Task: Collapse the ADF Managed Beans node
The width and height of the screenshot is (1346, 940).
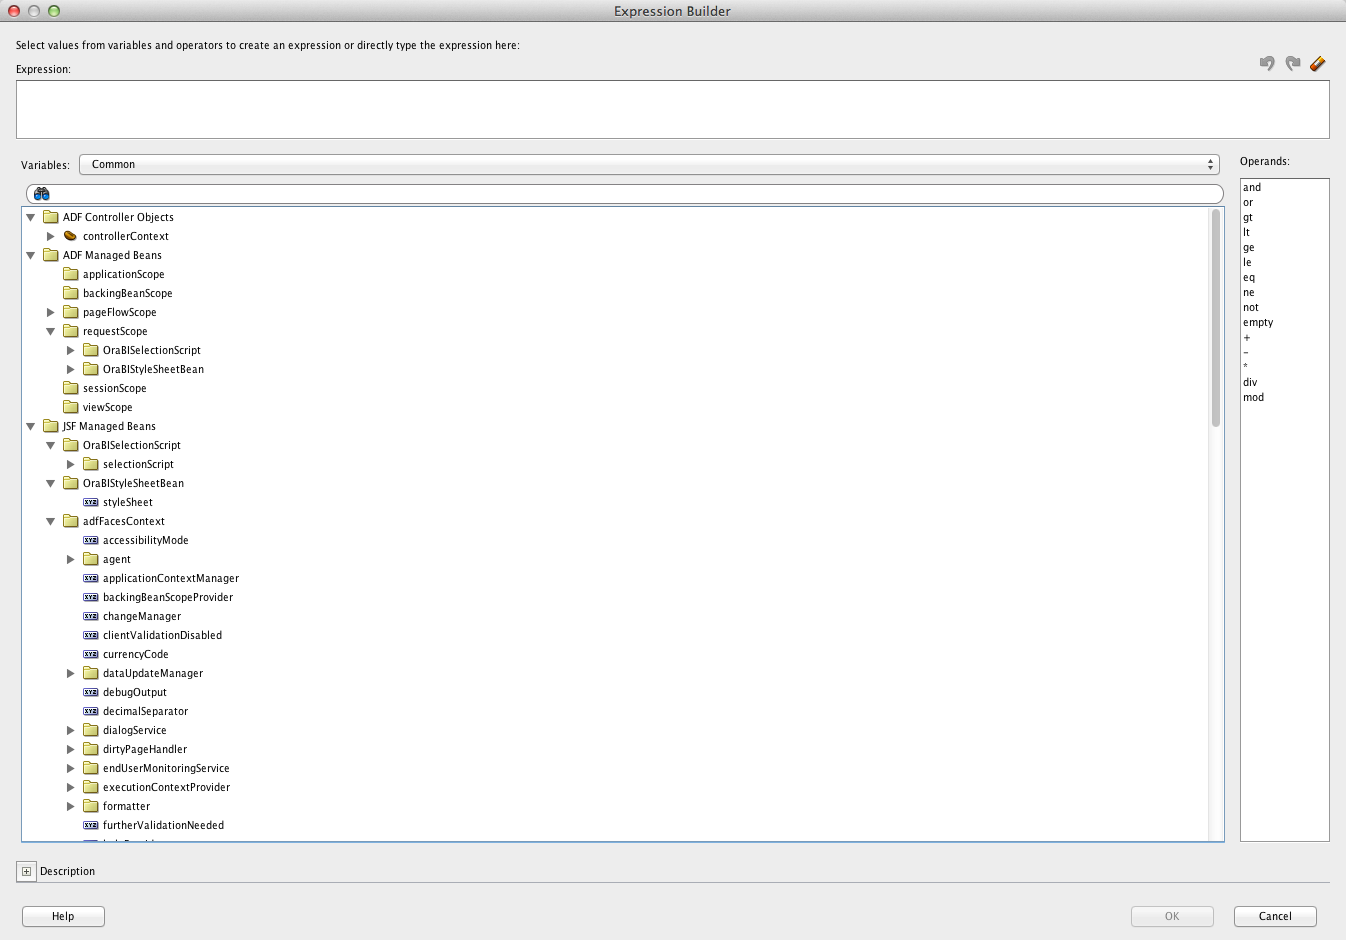Action: [30, 255]
